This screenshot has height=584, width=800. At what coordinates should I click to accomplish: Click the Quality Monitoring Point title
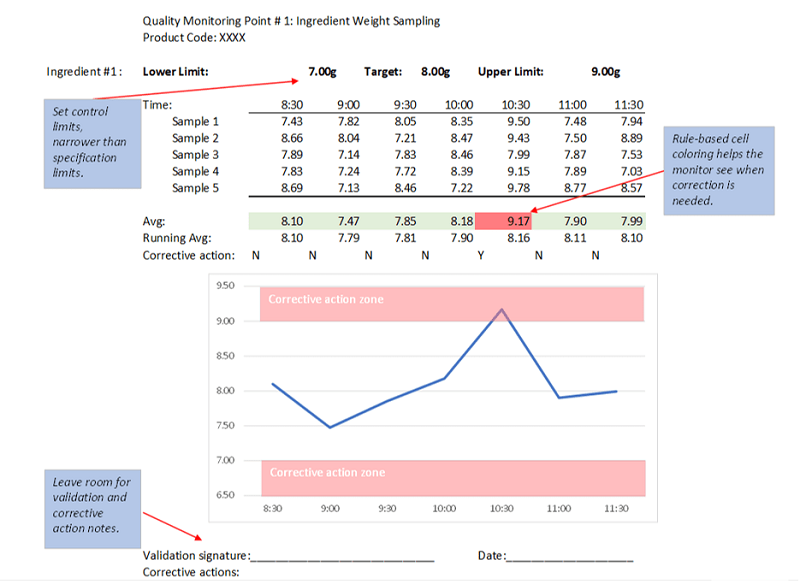(291, 21)
